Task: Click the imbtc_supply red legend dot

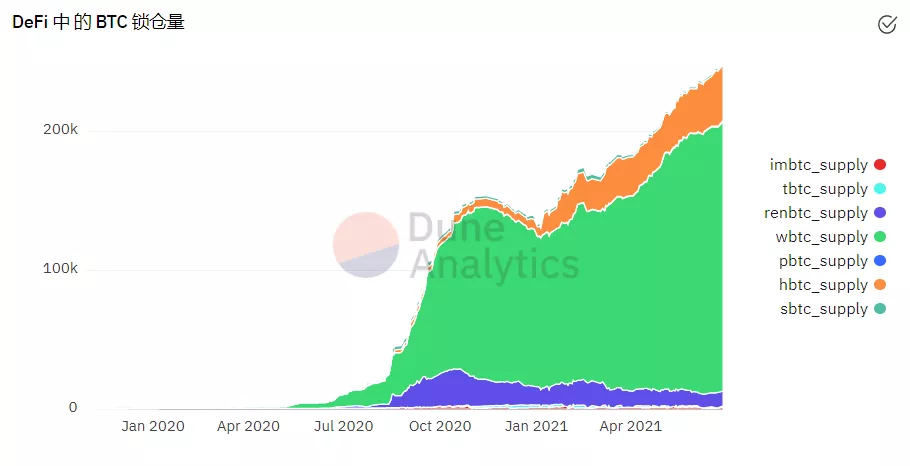Action: pos(880,165)
